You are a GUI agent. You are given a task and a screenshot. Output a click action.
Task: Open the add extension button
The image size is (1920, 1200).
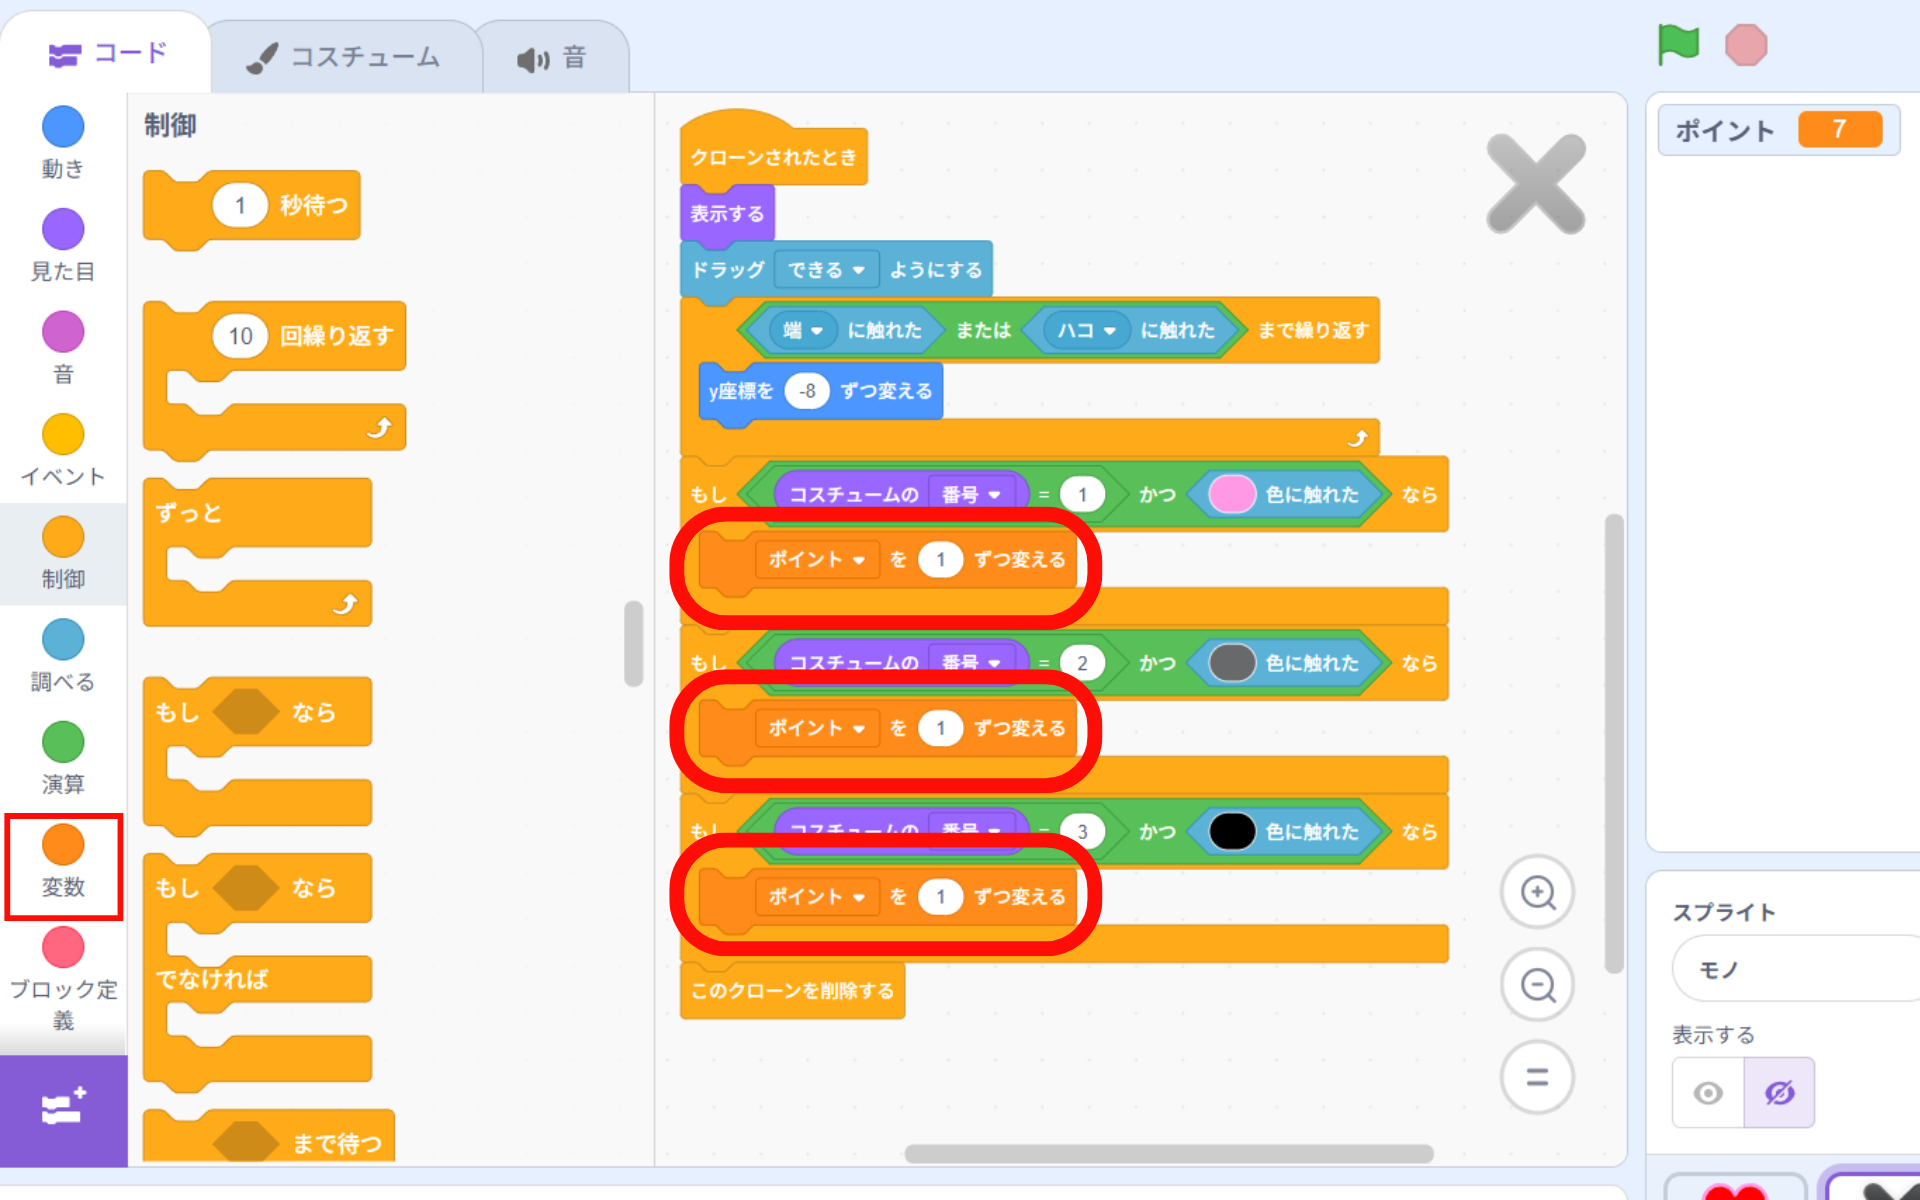(63, 1109)
